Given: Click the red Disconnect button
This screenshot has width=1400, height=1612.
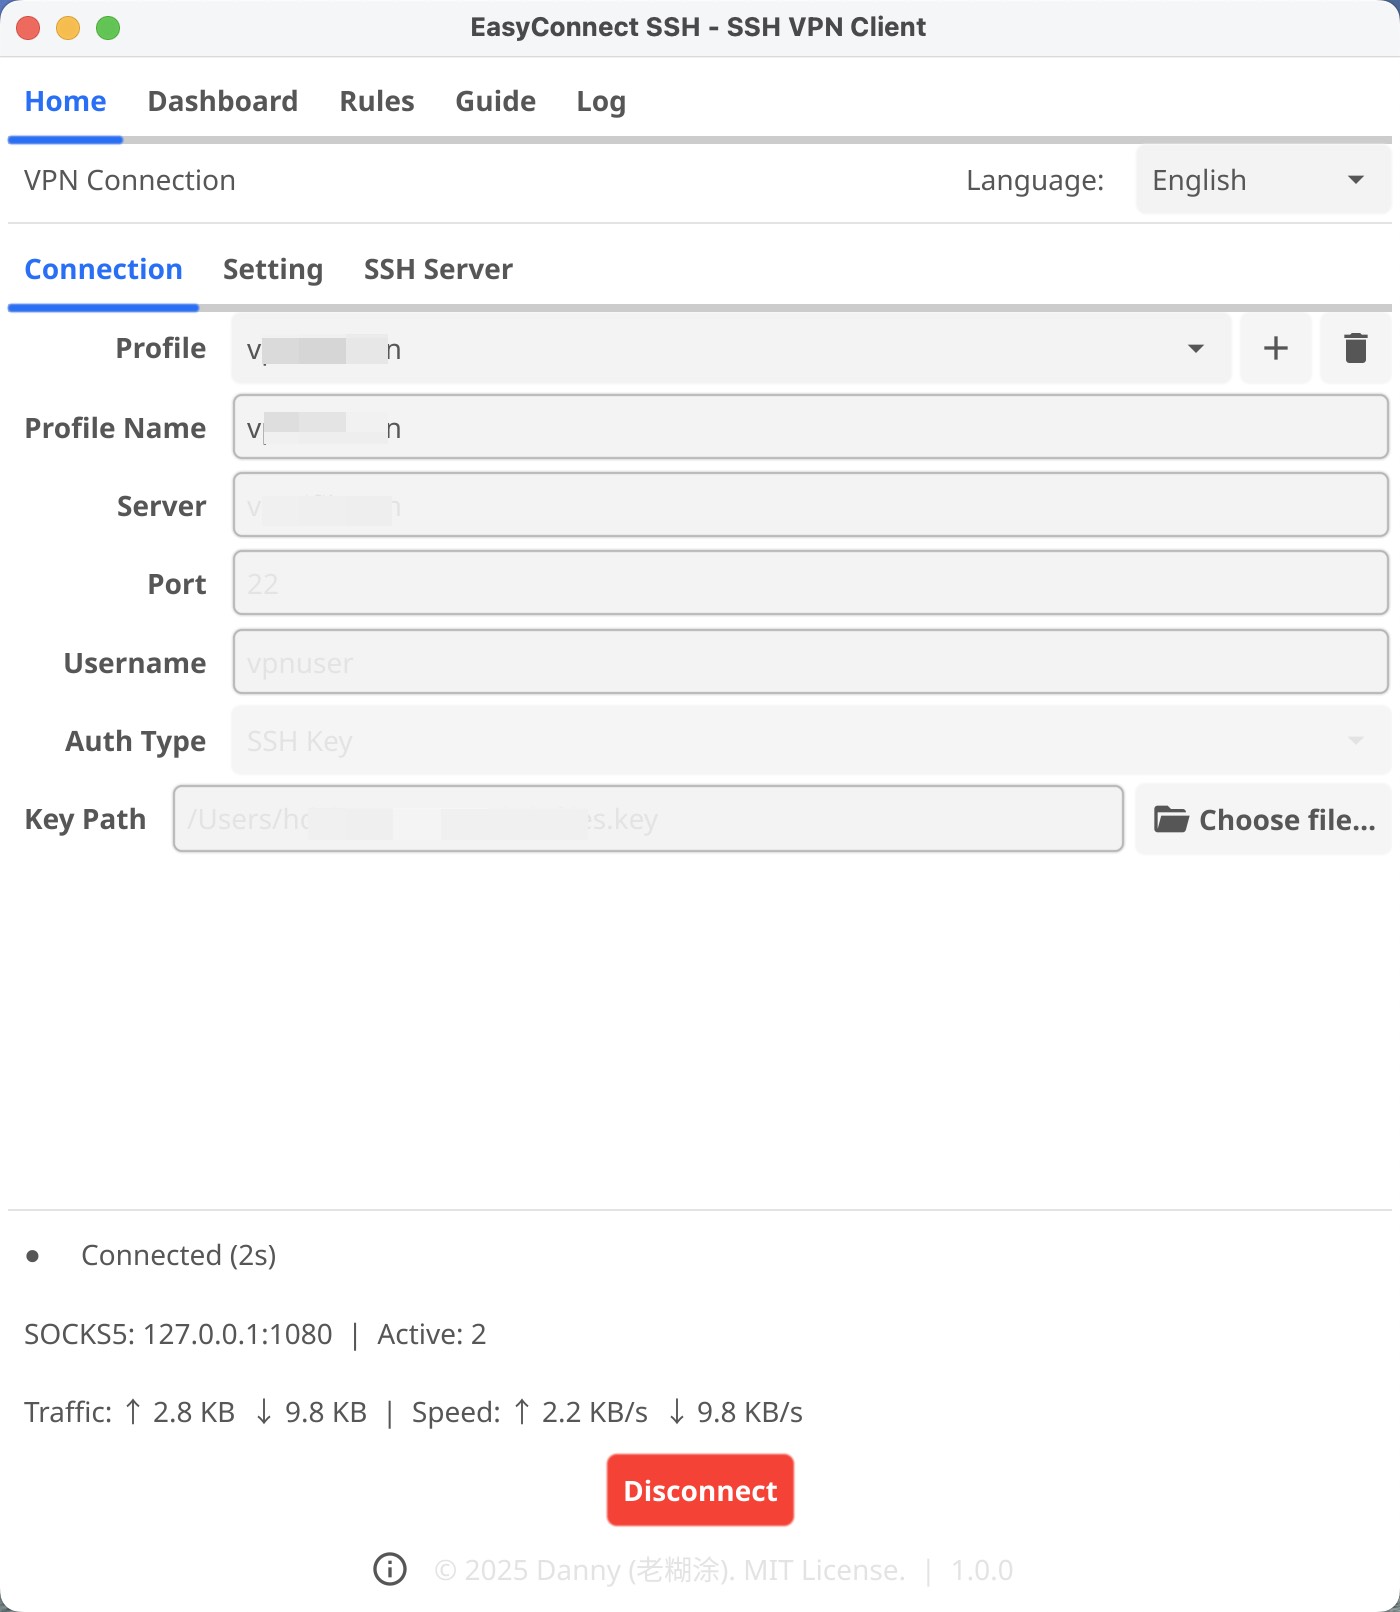Looking at the screenshot, I should click(x=700, y=1490).
